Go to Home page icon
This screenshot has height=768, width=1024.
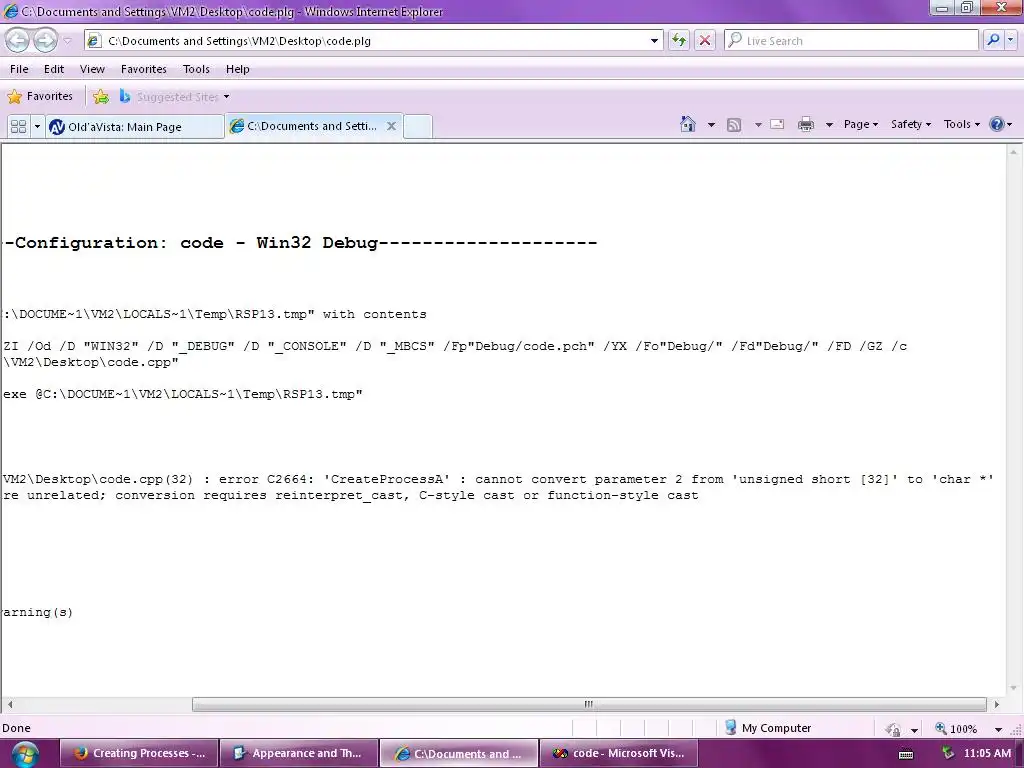click(x=688, y=124)
